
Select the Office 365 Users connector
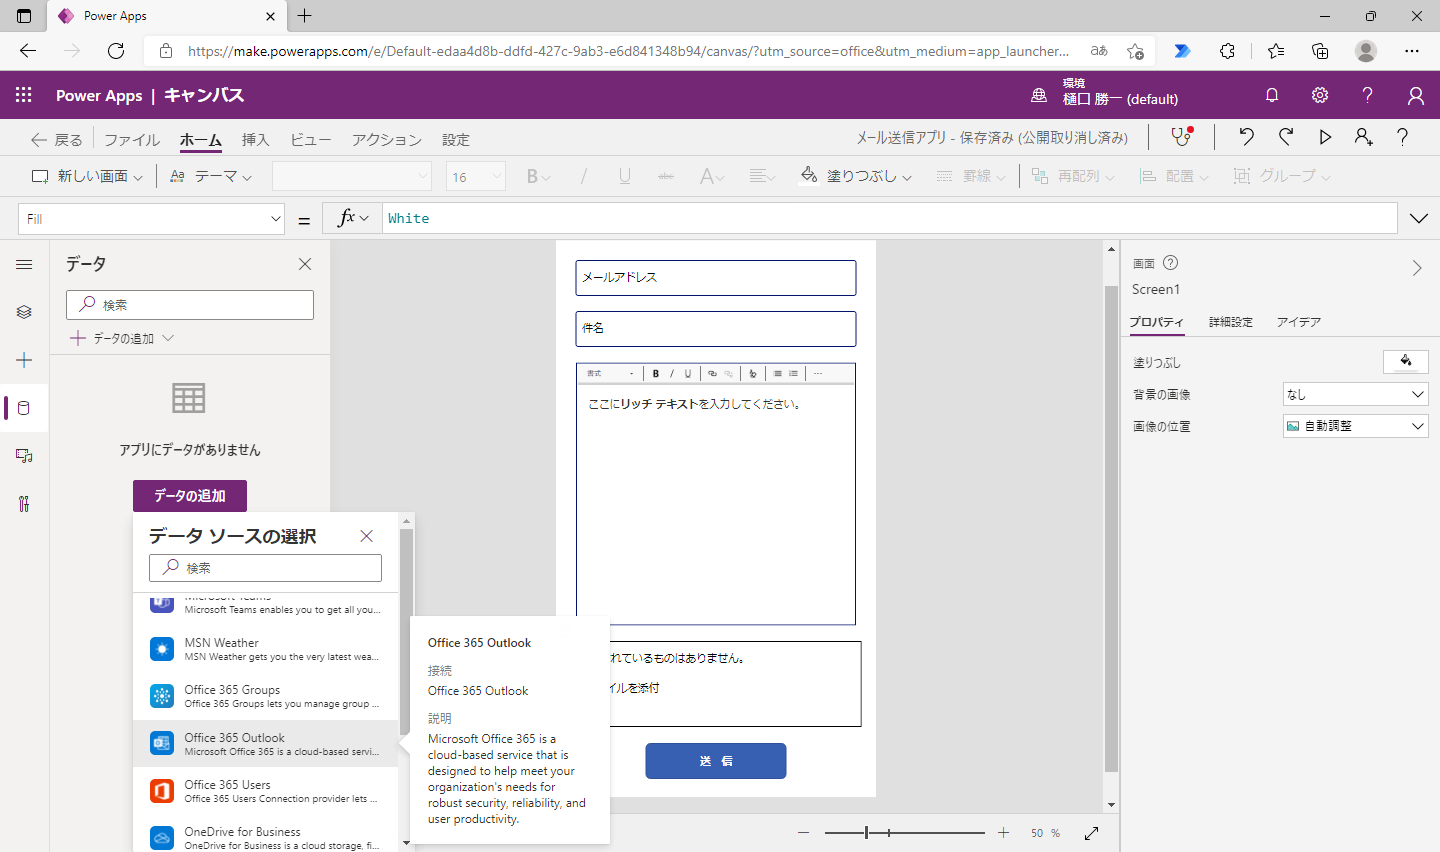click(x=265, y=791)
